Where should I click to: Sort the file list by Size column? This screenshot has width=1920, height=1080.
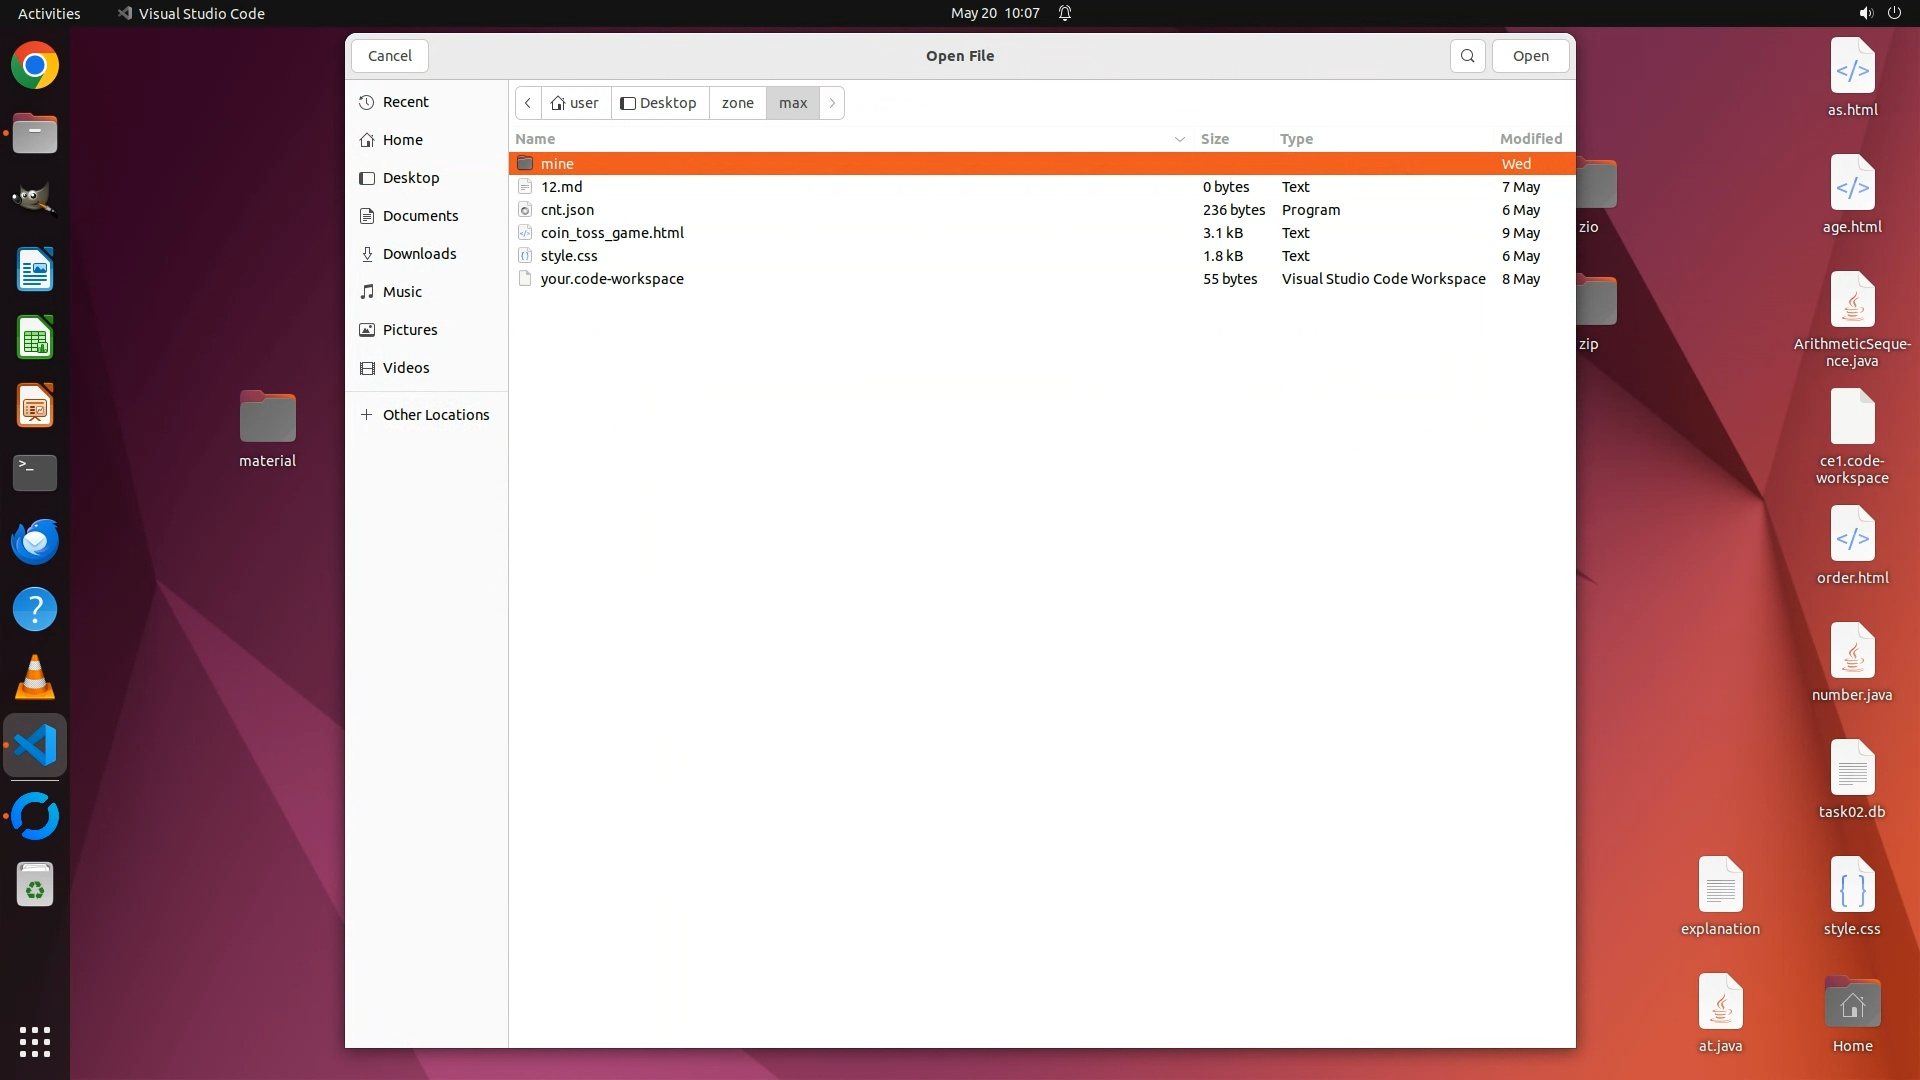click(x=1214, y=139)
